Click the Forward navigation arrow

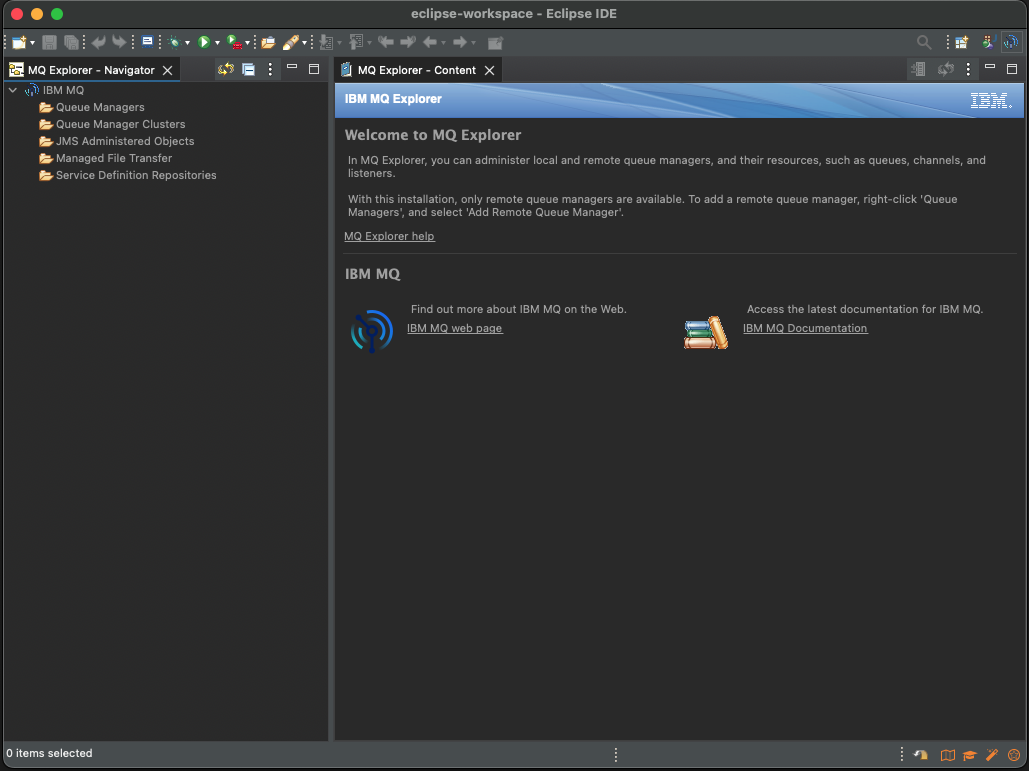pos(460,43)
